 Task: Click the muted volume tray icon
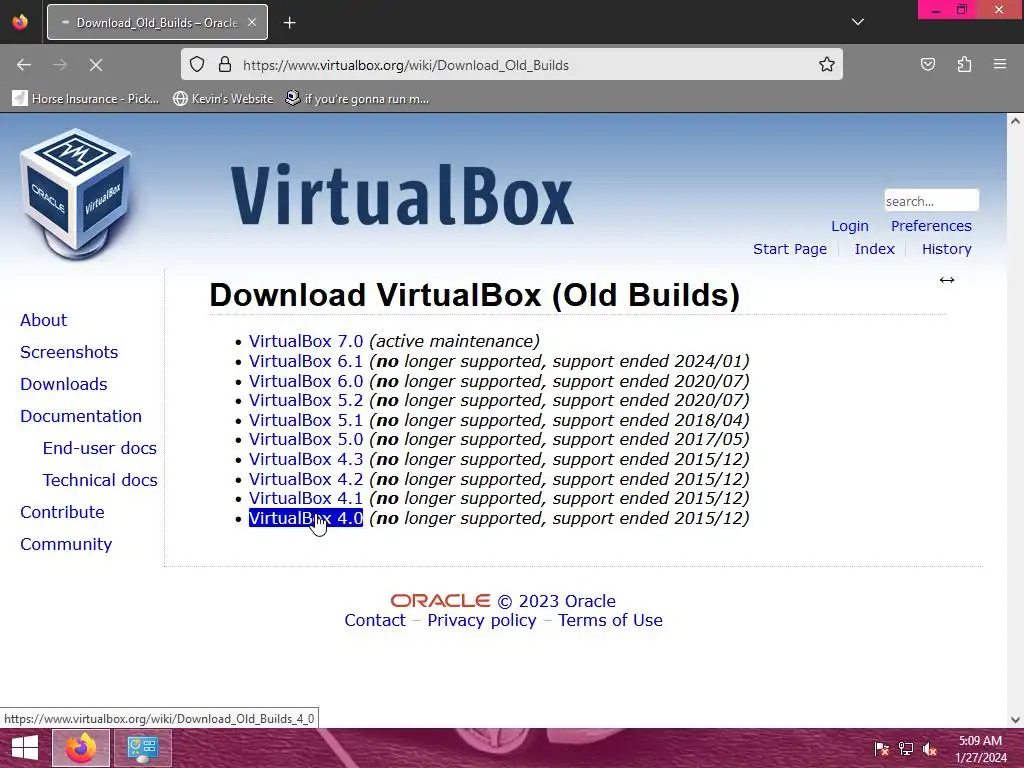929,748
